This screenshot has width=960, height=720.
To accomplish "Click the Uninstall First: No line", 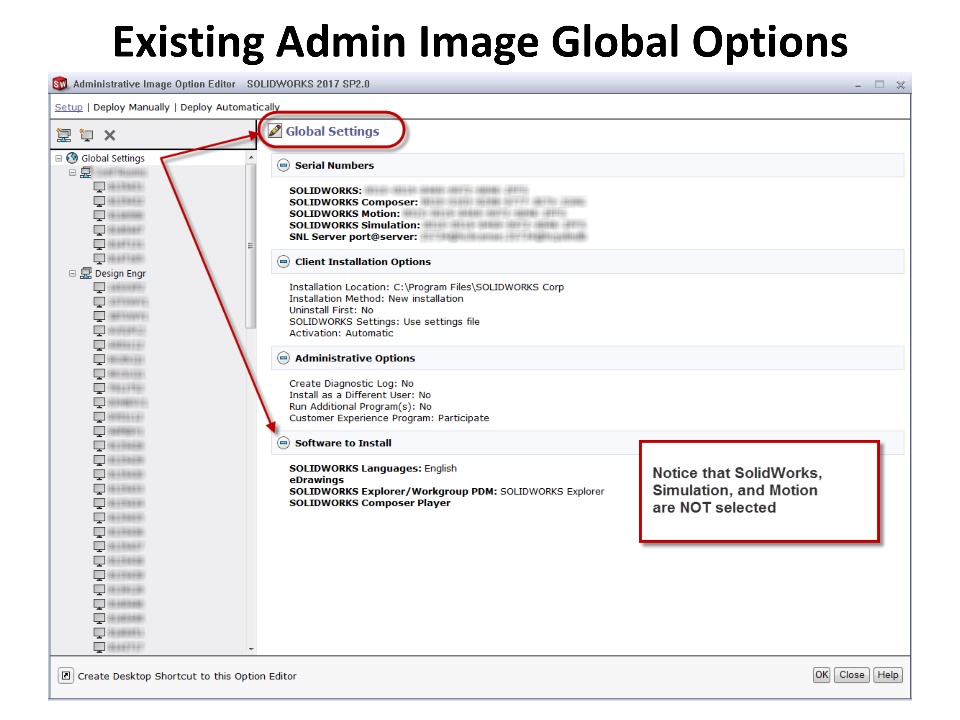I will tap(331, 310).
